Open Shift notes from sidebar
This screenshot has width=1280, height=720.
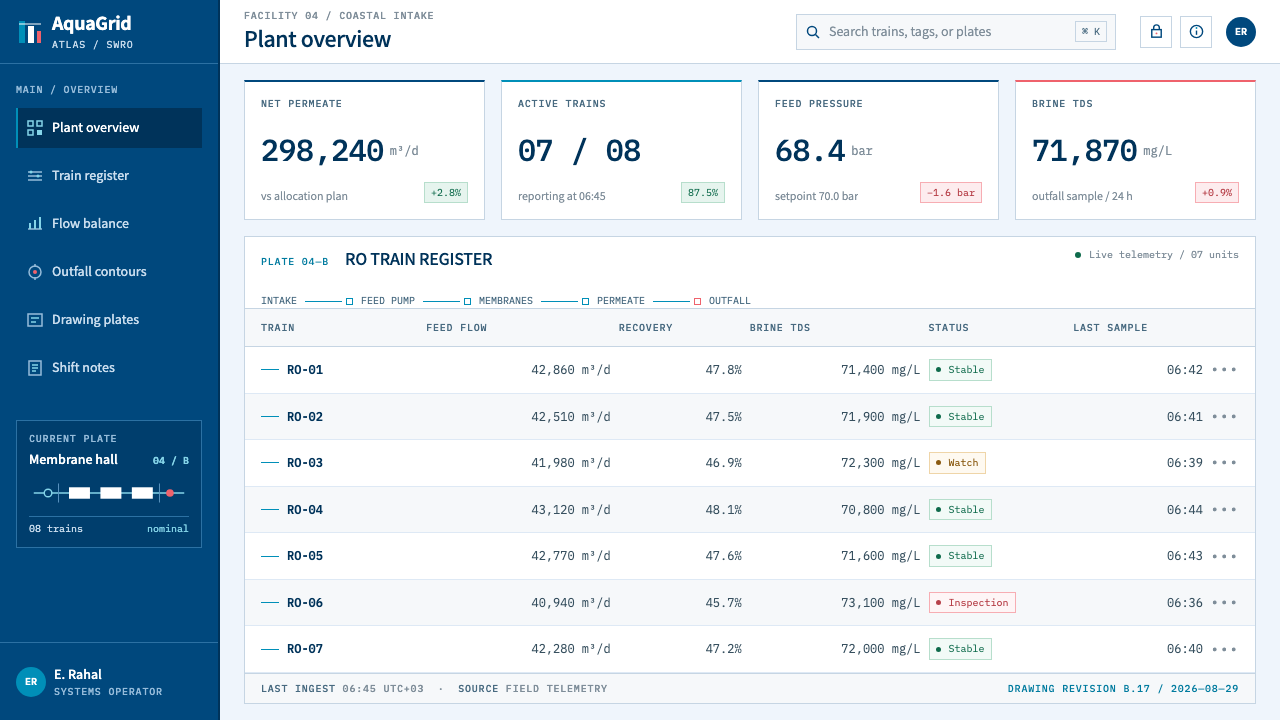pyautogui.click(x=109, y=368)
